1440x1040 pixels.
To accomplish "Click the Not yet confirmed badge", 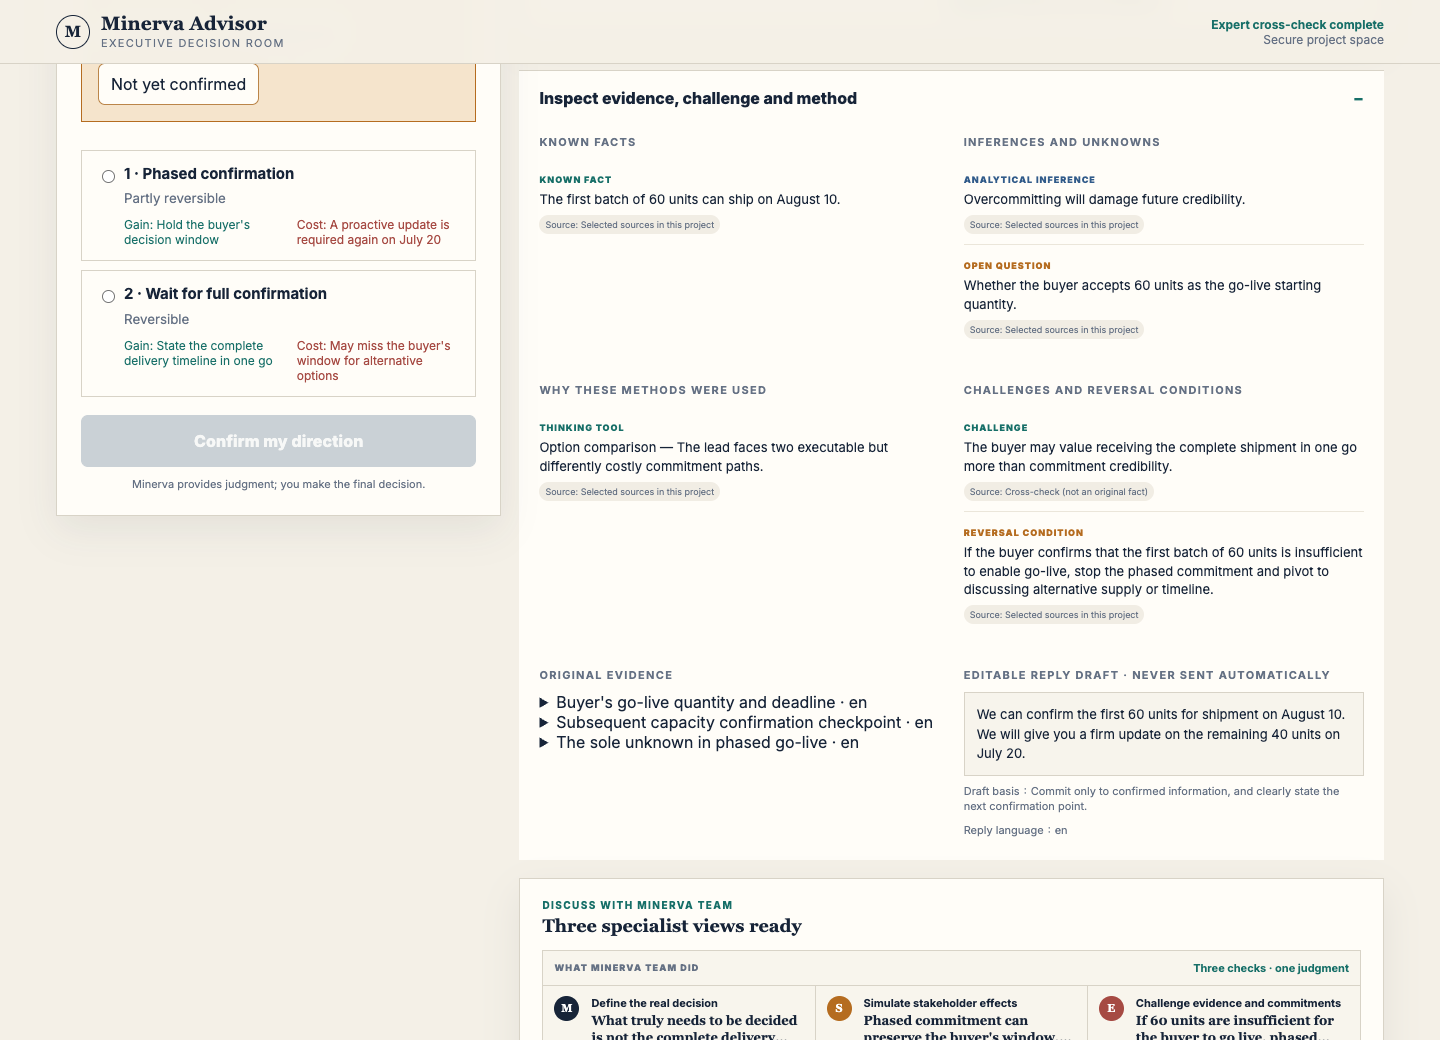I will tap(178, 84).
